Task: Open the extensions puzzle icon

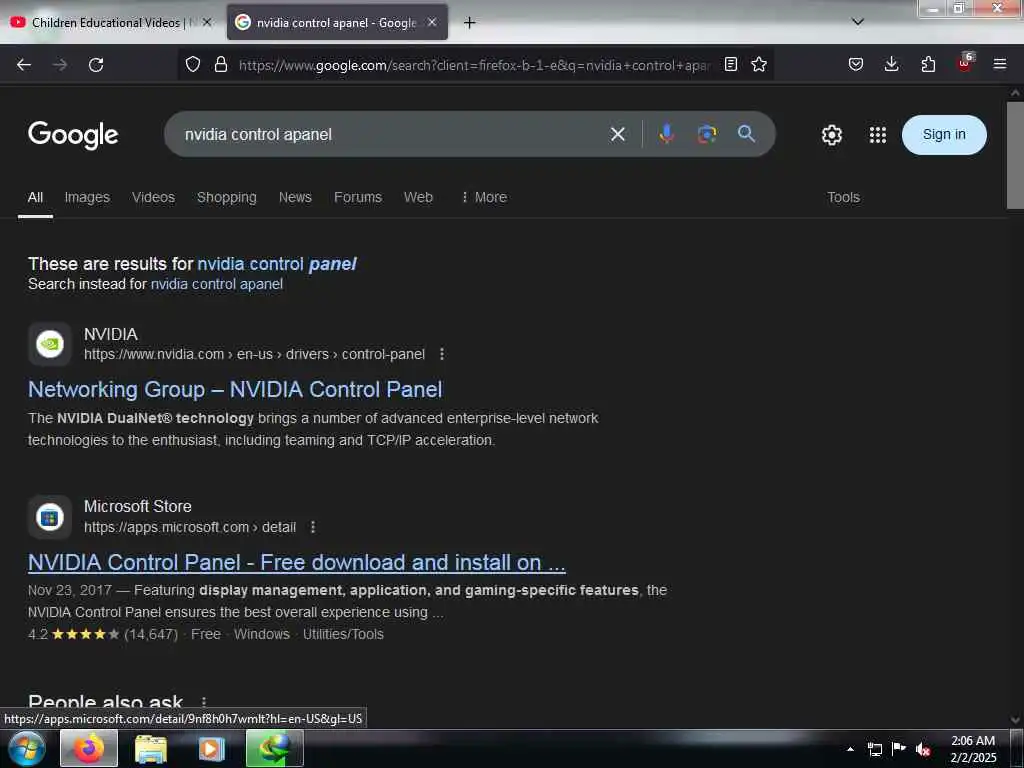Action: (928, 64)
